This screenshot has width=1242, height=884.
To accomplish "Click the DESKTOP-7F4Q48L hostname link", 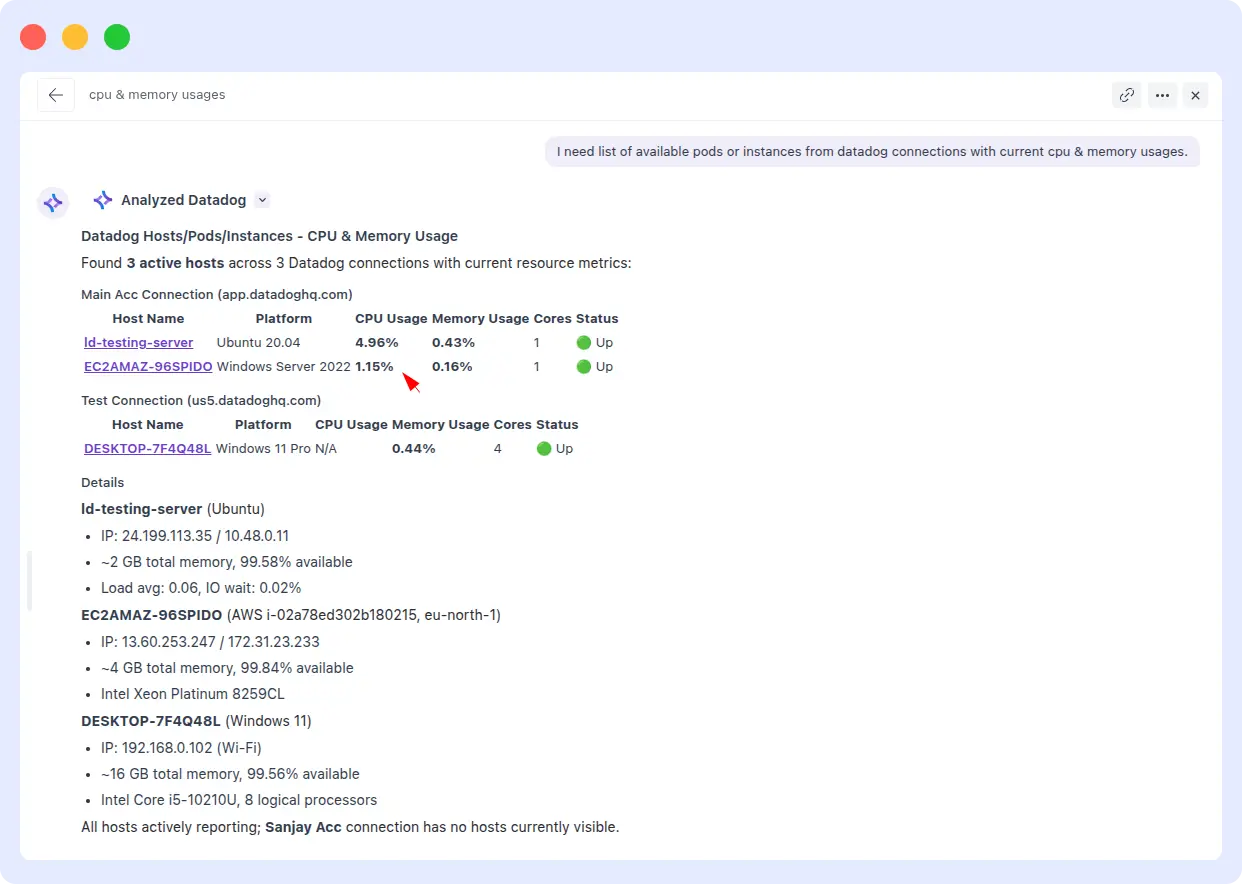I will click(147, 448).
